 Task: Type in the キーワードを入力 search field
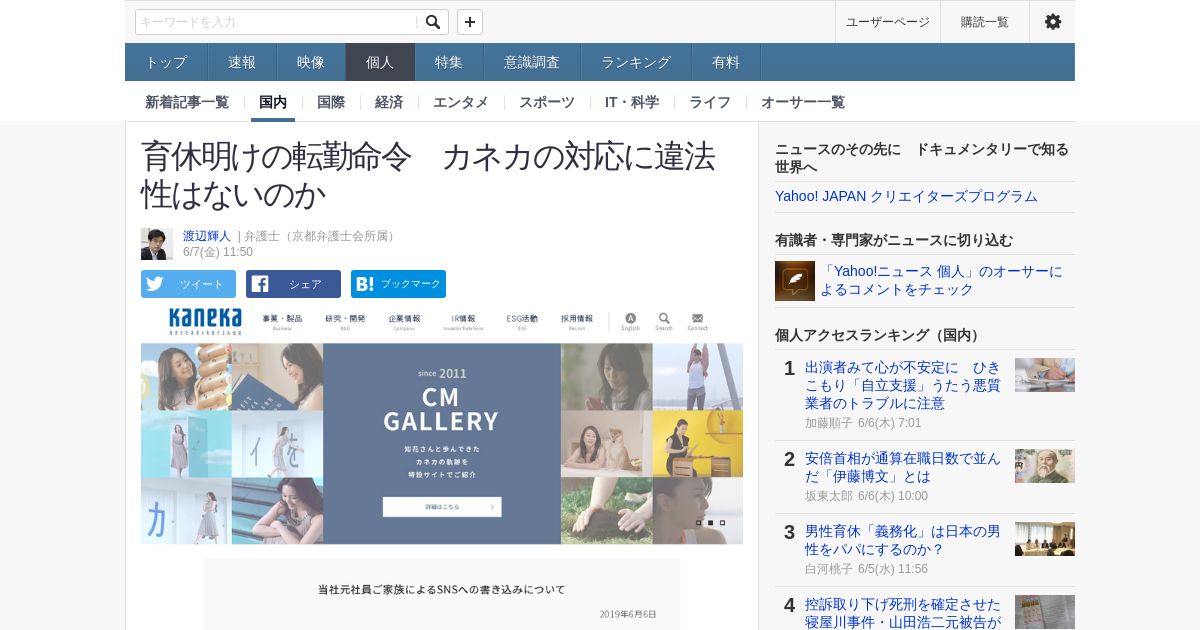click(277, 22)
